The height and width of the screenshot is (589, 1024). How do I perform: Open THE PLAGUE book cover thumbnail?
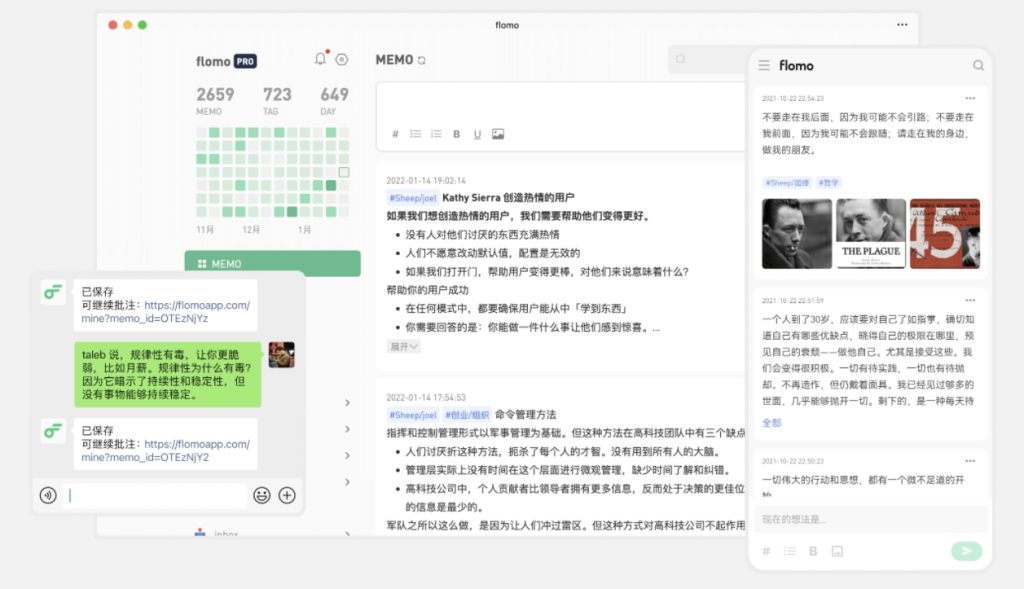(x=871, y=234)
